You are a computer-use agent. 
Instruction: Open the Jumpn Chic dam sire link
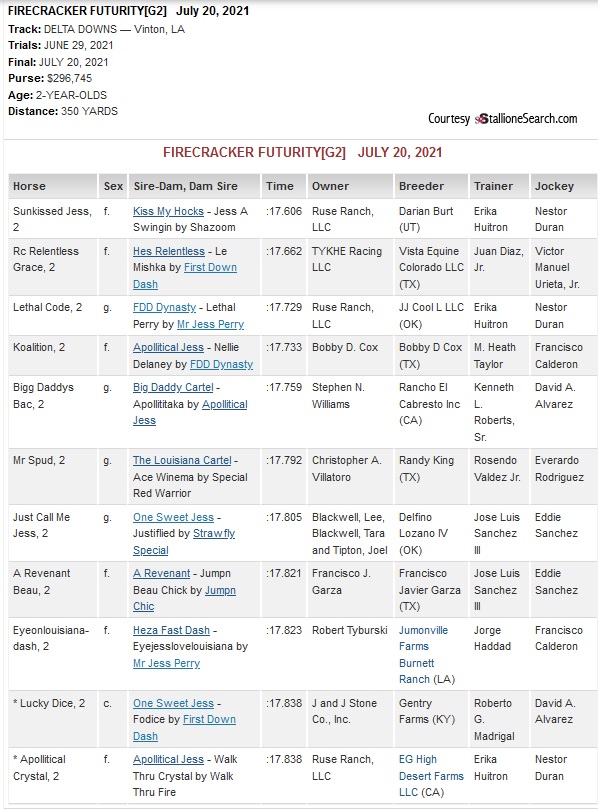click(184, 598)
